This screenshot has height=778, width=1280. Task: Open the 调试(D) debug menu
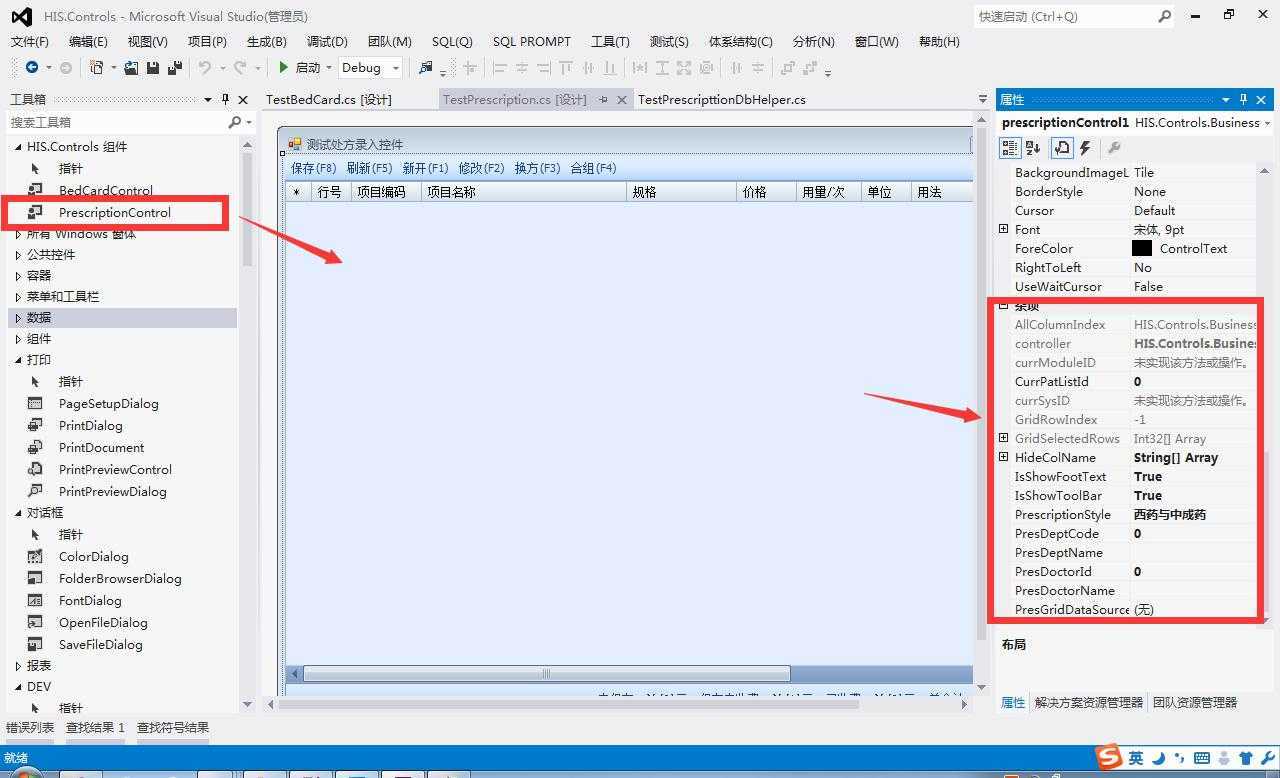(x=327, y=41)
